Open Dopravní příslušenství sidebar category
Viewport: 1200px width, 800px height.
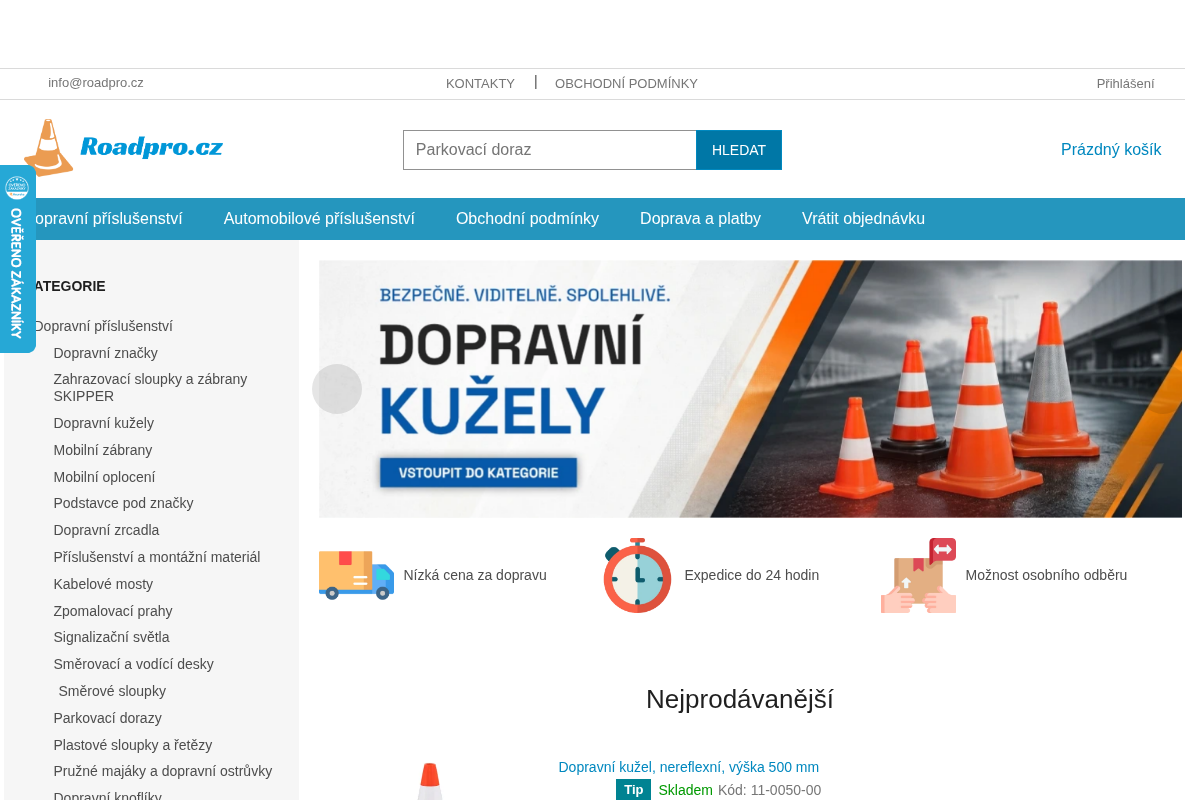103,326
